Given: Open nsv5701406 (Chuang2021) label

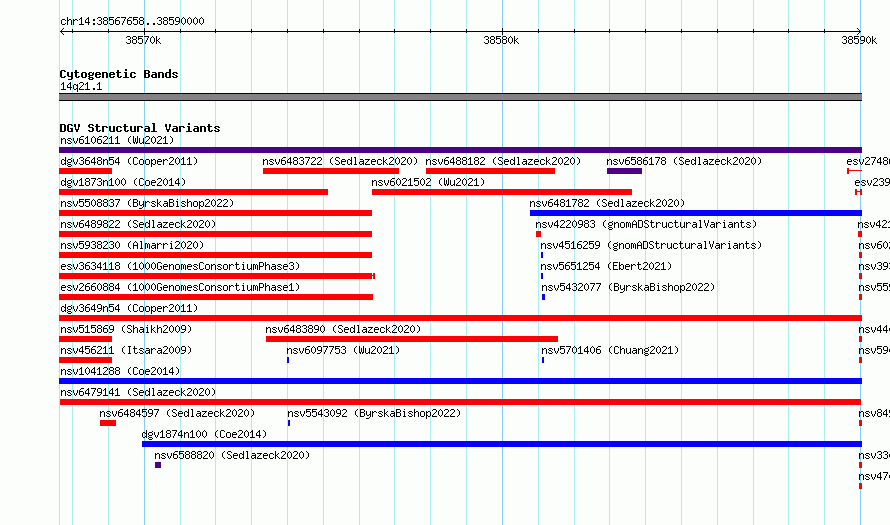Looking at the screenshot, I should 610,350.
